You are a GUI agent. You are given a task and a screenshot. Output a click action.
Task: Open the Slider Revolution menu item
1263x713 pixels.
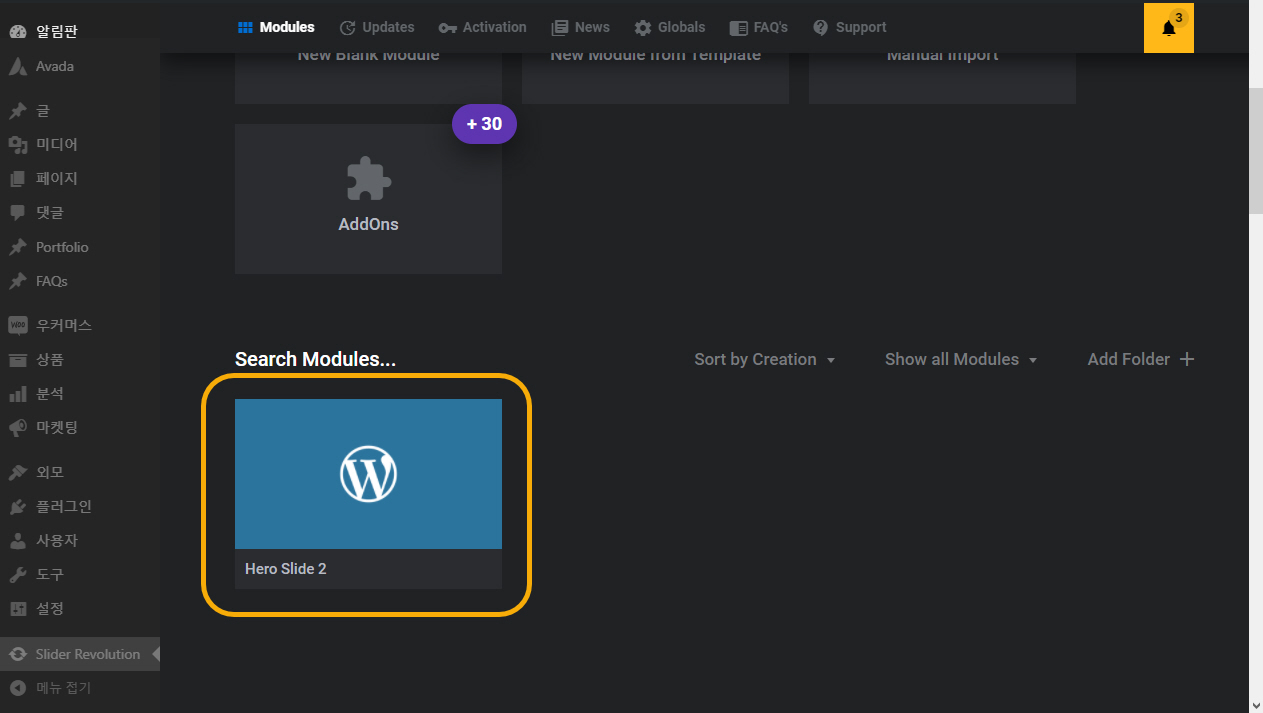(80, 654)
